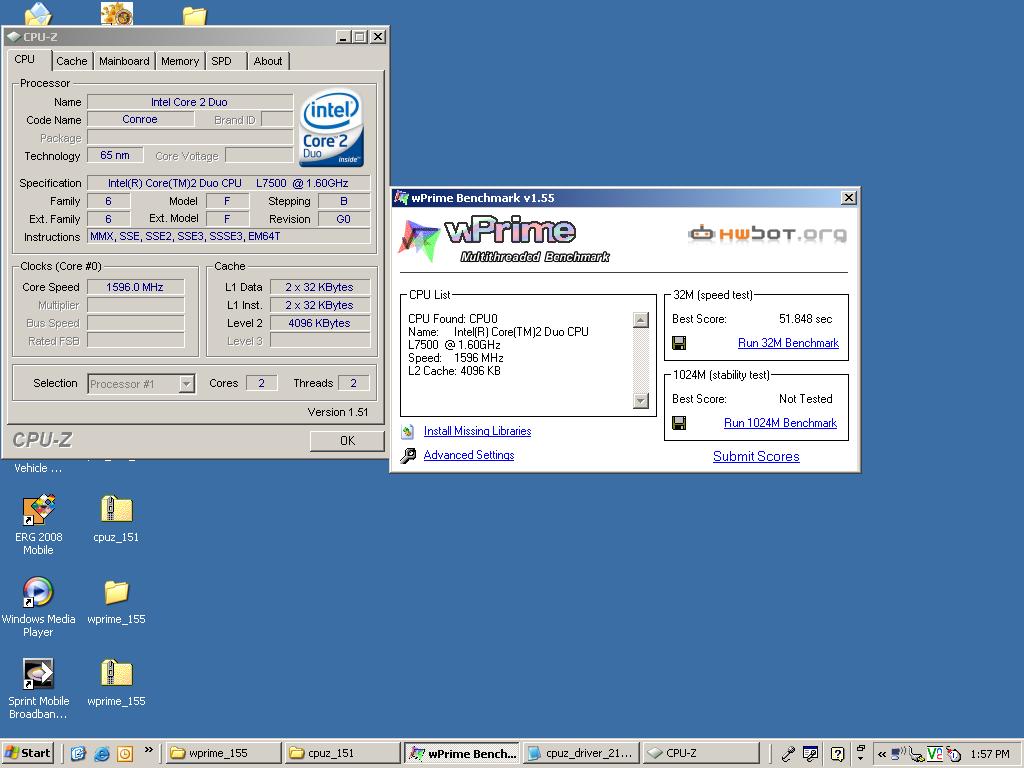1024x768 pixels.
Task: Switch to wPrime Bench taskbar button
Action: coord(462,753)
